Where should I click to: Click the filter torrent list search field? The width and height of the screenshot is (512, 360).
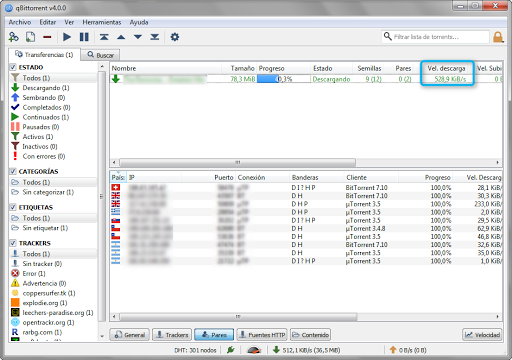pyautogui.click(x=435, y=37)
